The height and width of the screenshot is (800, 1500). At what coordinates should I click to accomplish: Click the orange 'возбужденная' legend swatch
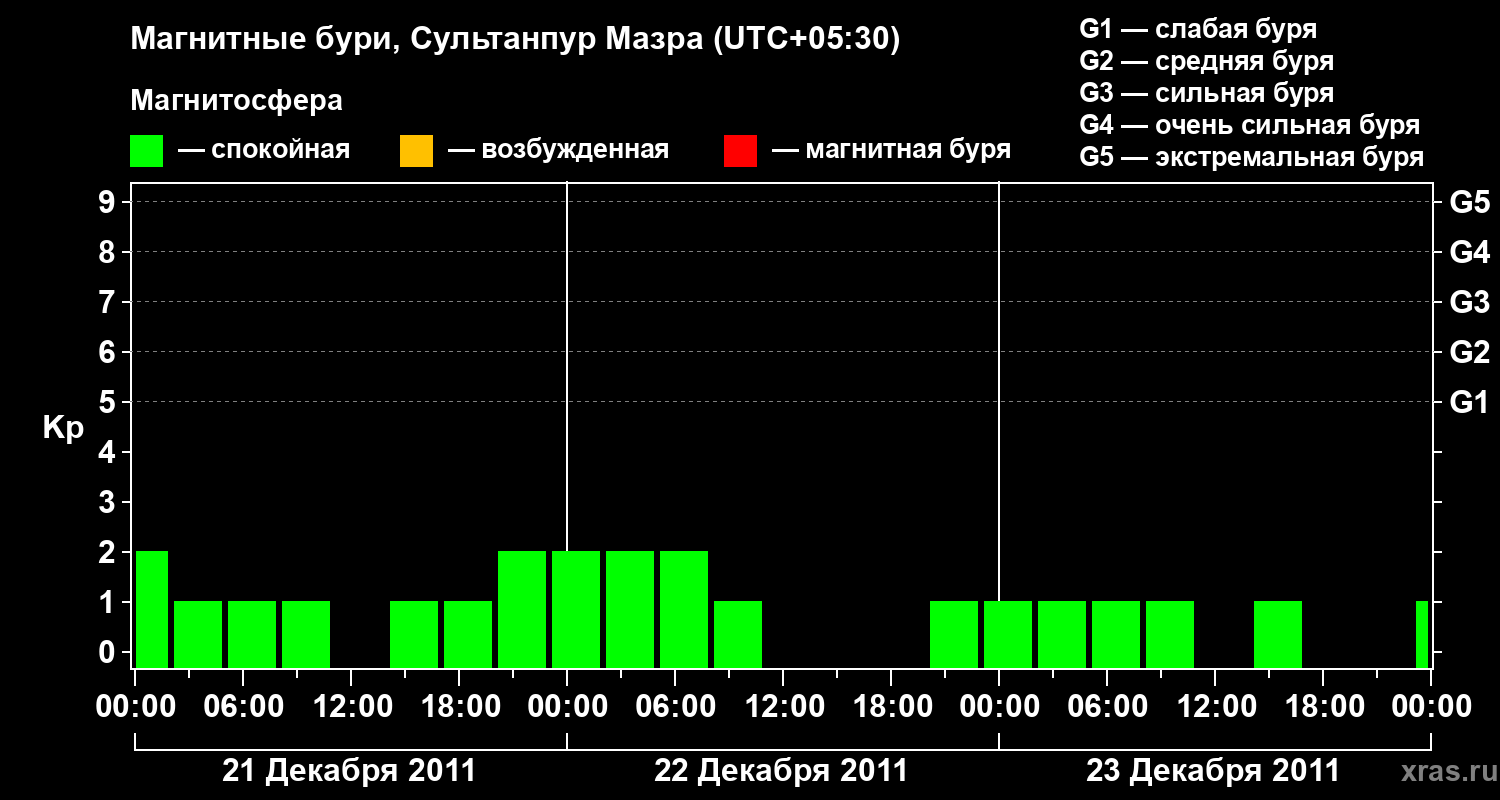(x=416, y=151)
